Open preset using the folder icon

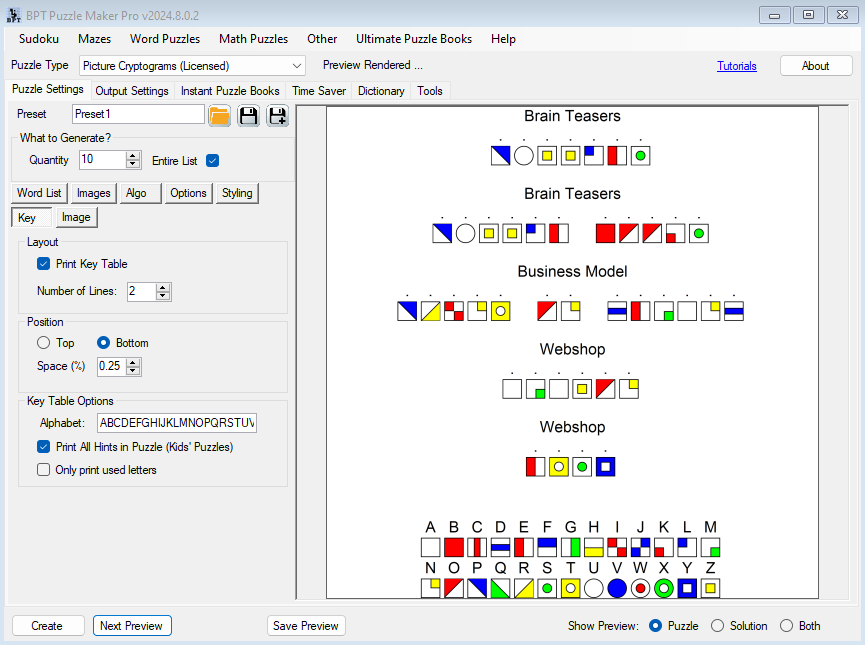pos(220,115)
